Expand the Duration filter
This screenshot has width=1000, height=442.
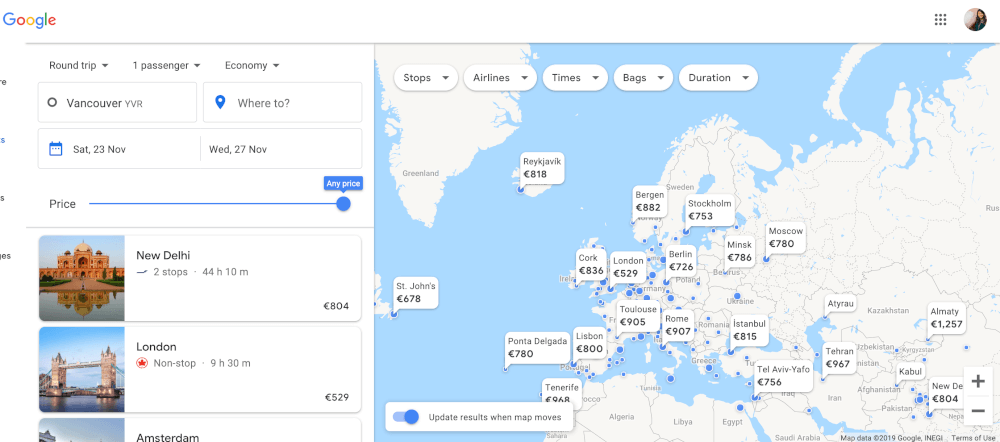[x=718, y=78]
